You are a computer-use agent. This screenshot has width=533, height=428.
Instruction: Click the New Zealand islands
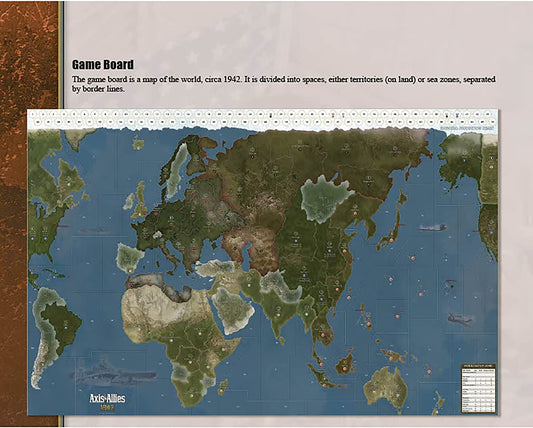[x=438, y=403]
